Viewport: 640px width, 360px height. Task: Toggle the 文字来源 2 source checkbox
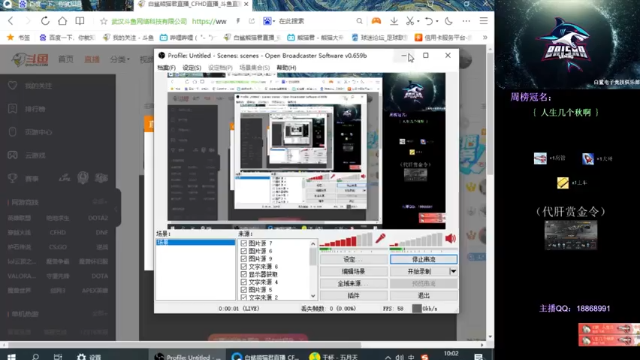(244, 297)
